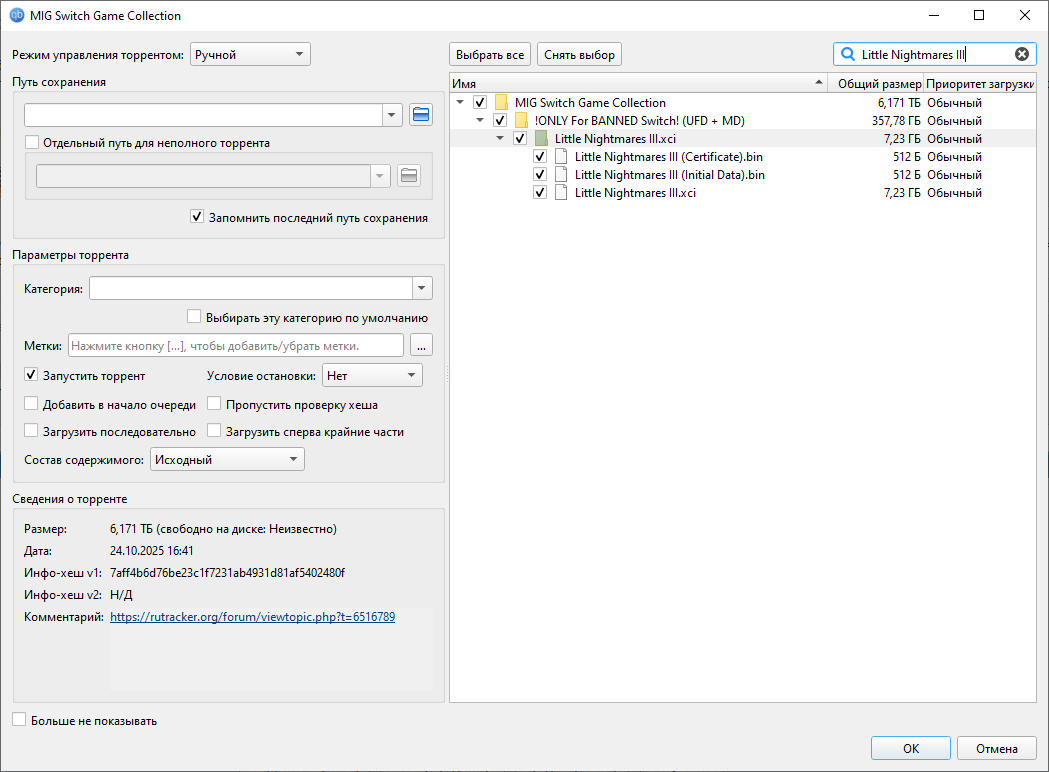Open the rutracker.org comment link
The height and width of the screenshot is (772, 1049).
(252, 618)
